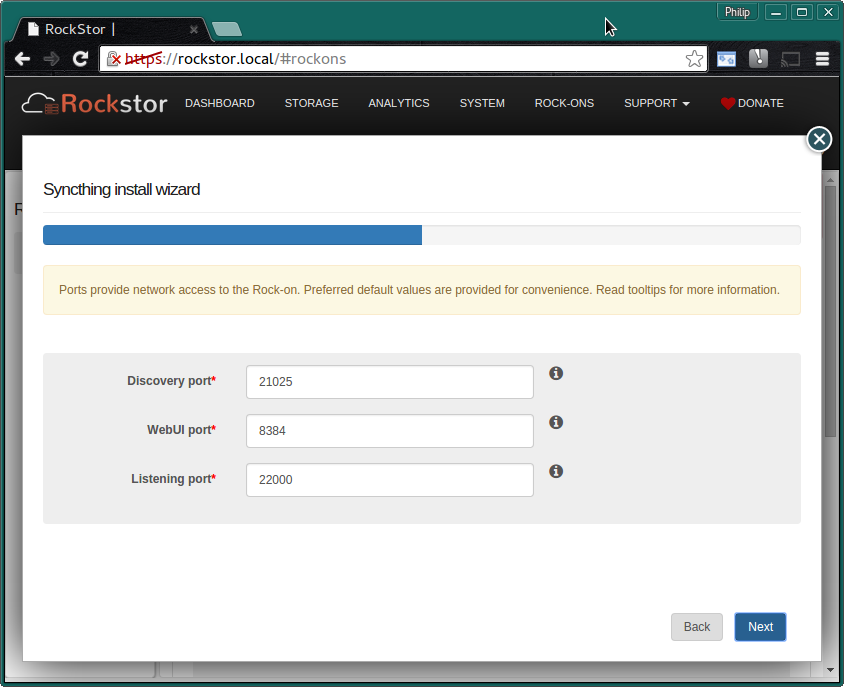Screen dimensions: 844x687
Task: Open a new browser tab
Action: 227,29
